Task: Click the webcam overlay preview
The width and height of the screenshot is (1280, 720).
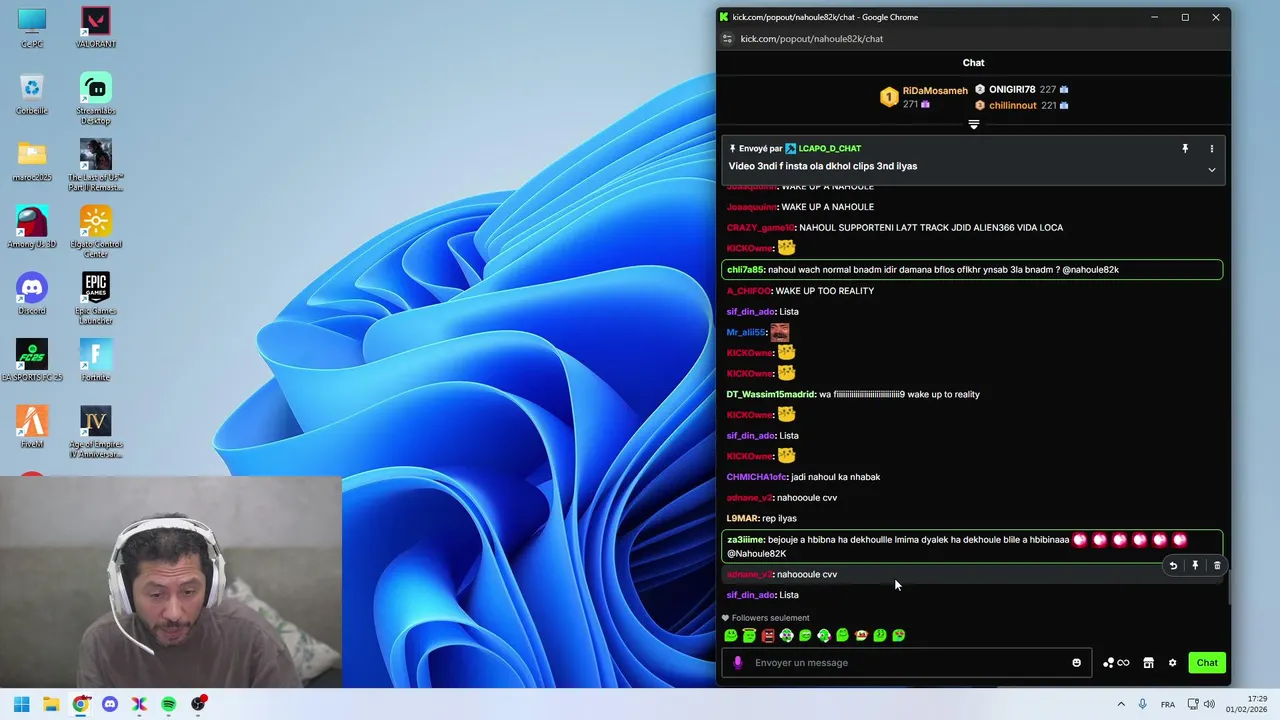Action: 170,582
